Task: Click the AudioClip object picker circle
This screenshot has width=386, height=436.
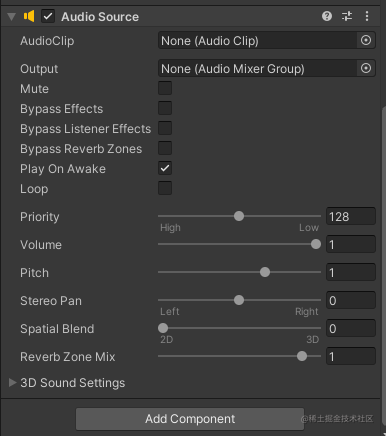Action: click(366, 40)
